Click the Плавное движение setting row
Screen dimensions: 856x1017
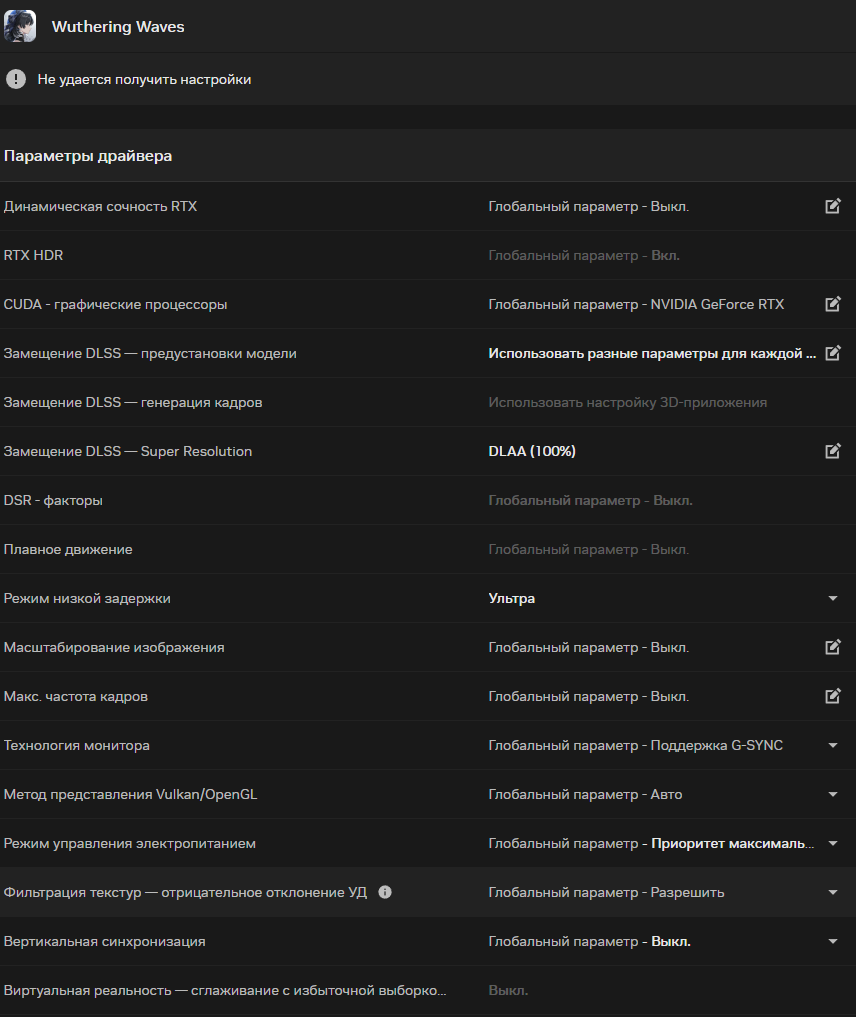pyautogui.click(x=428, y=549)
